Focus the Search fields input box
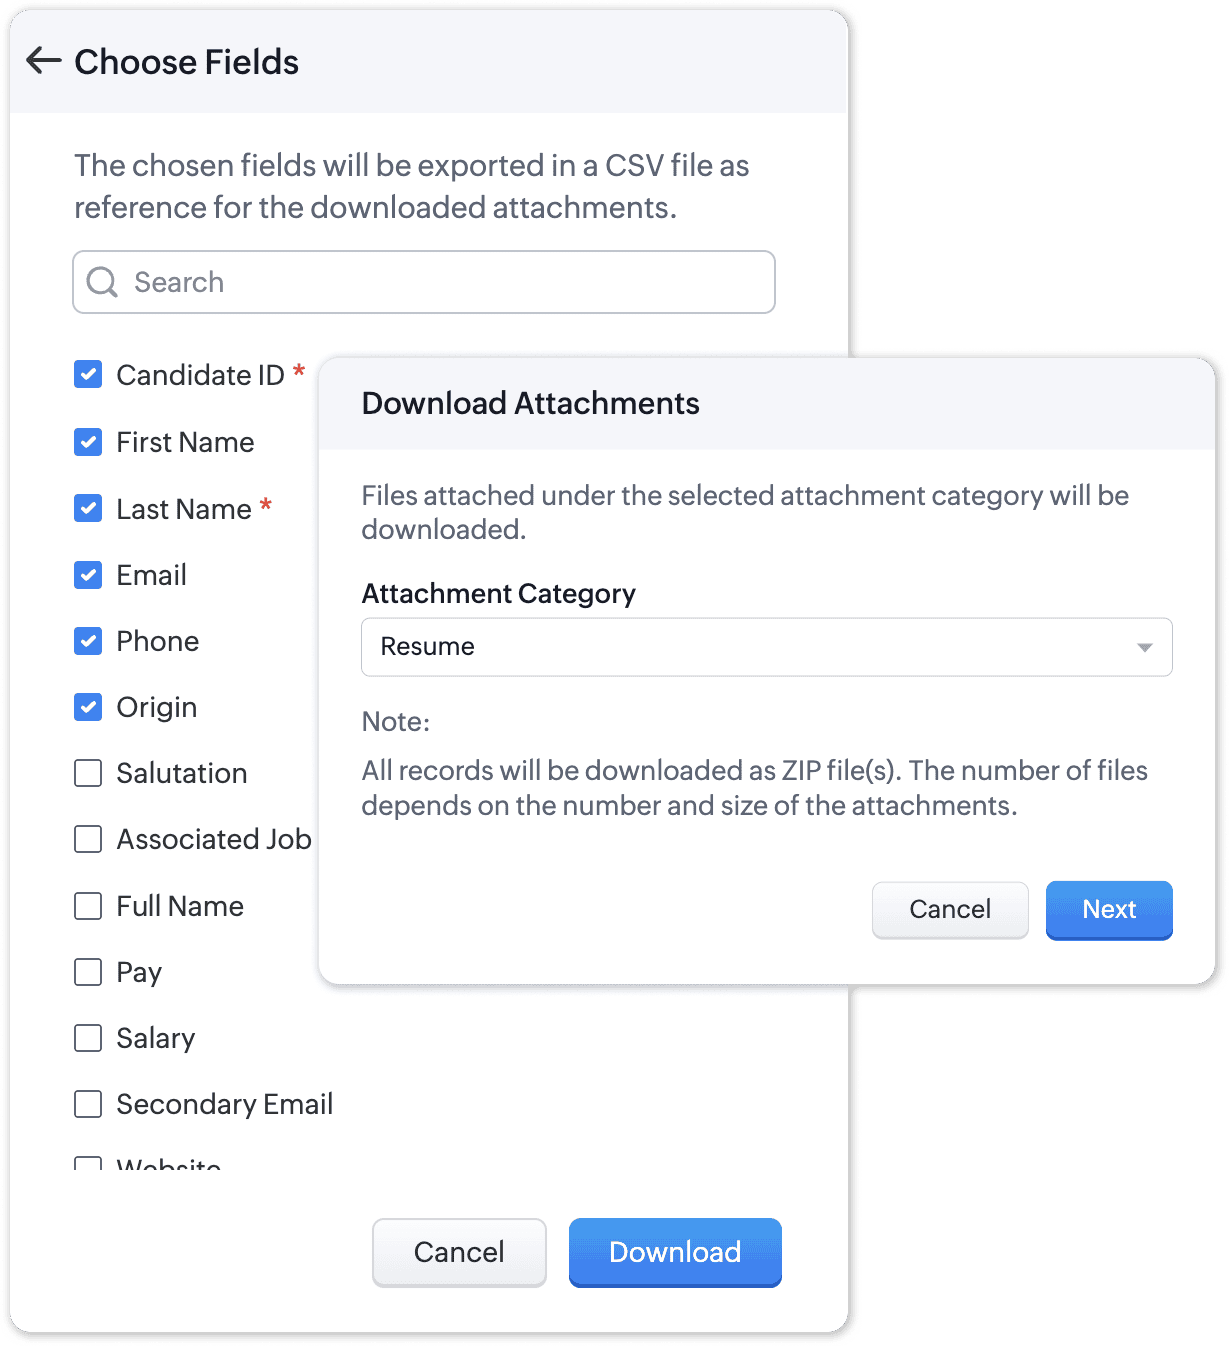 click(424, 282)
